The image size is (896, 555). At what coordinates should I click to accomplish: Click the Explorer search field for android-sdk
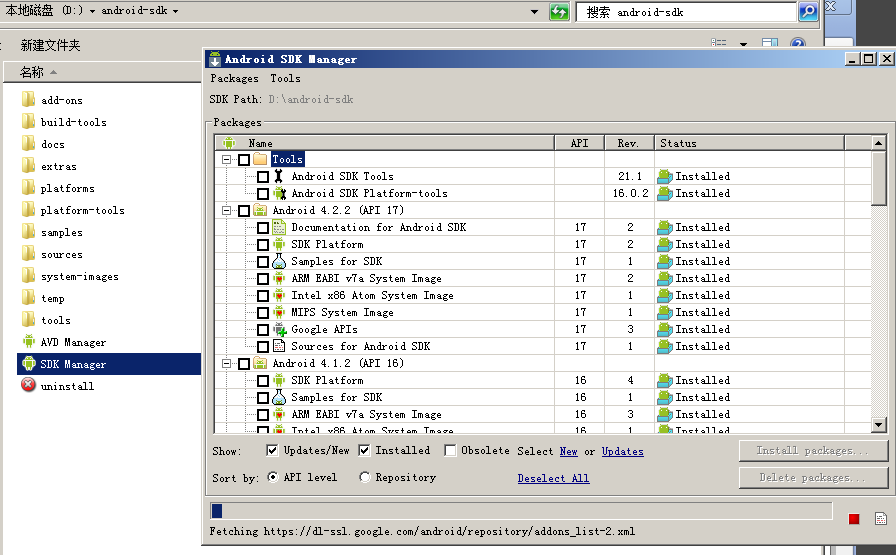coord(686,11)
